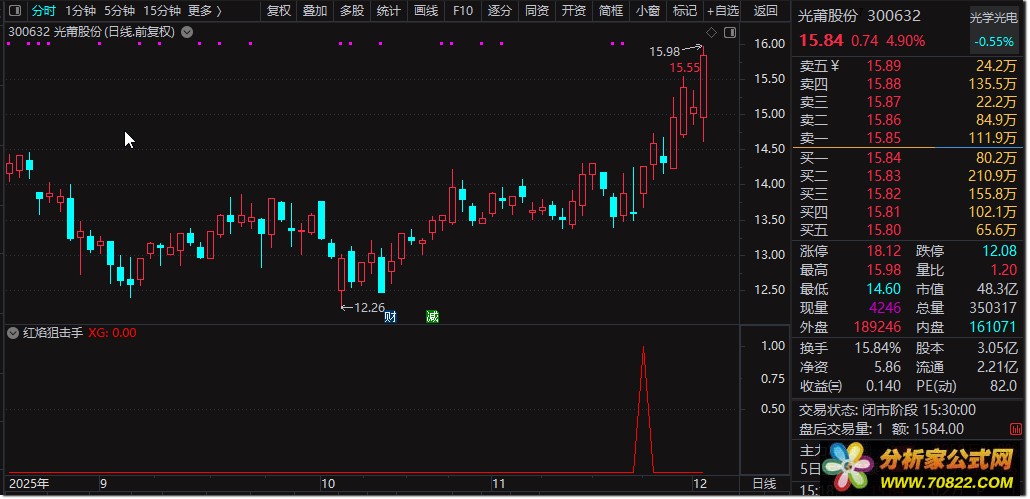Click the 12.26 low price label on chart

(369, 307)
